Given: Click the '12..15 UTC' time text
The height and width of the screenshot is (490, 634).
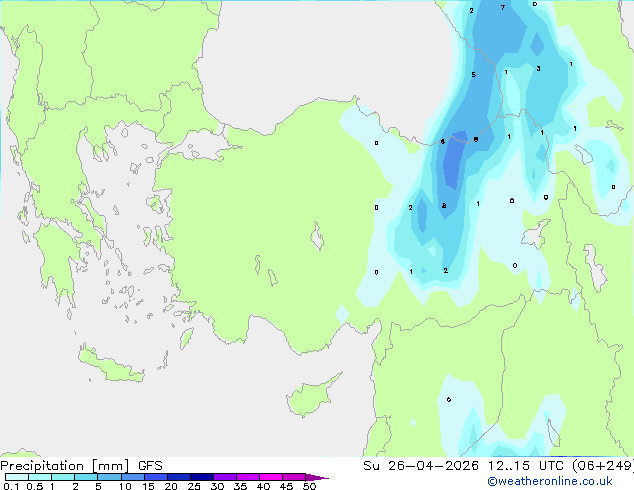Looking at the screenshot, I should pyautogui.click(x=526, y=466).
